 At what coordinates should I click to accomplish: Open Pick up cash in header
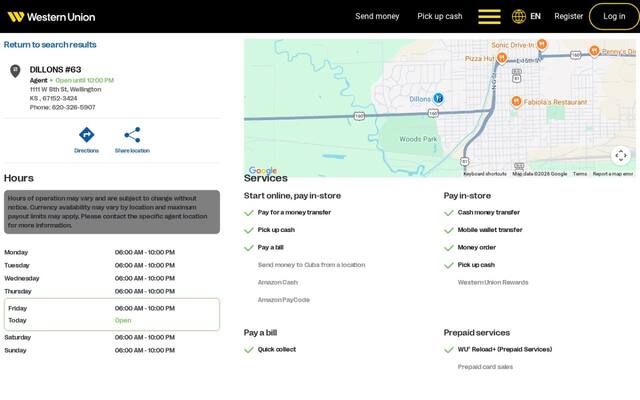pos(440,16)
